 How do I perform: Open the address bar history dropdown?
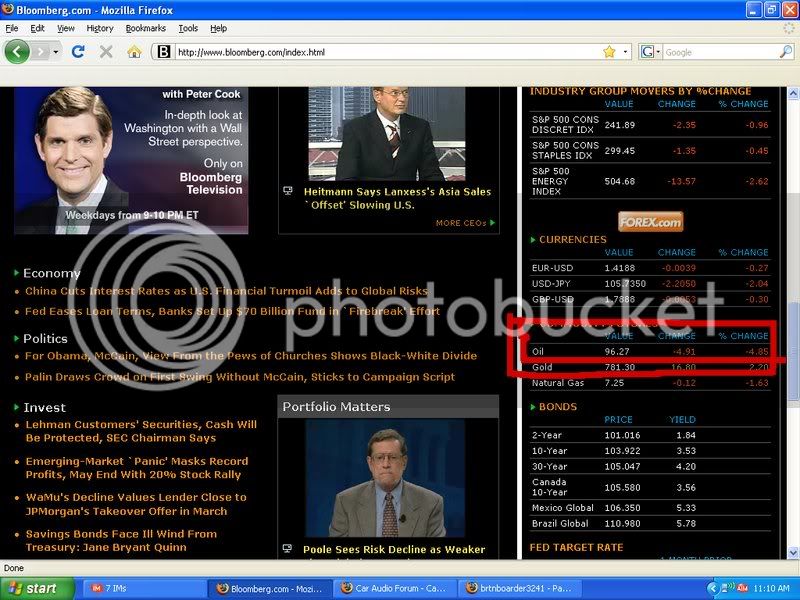625,52
